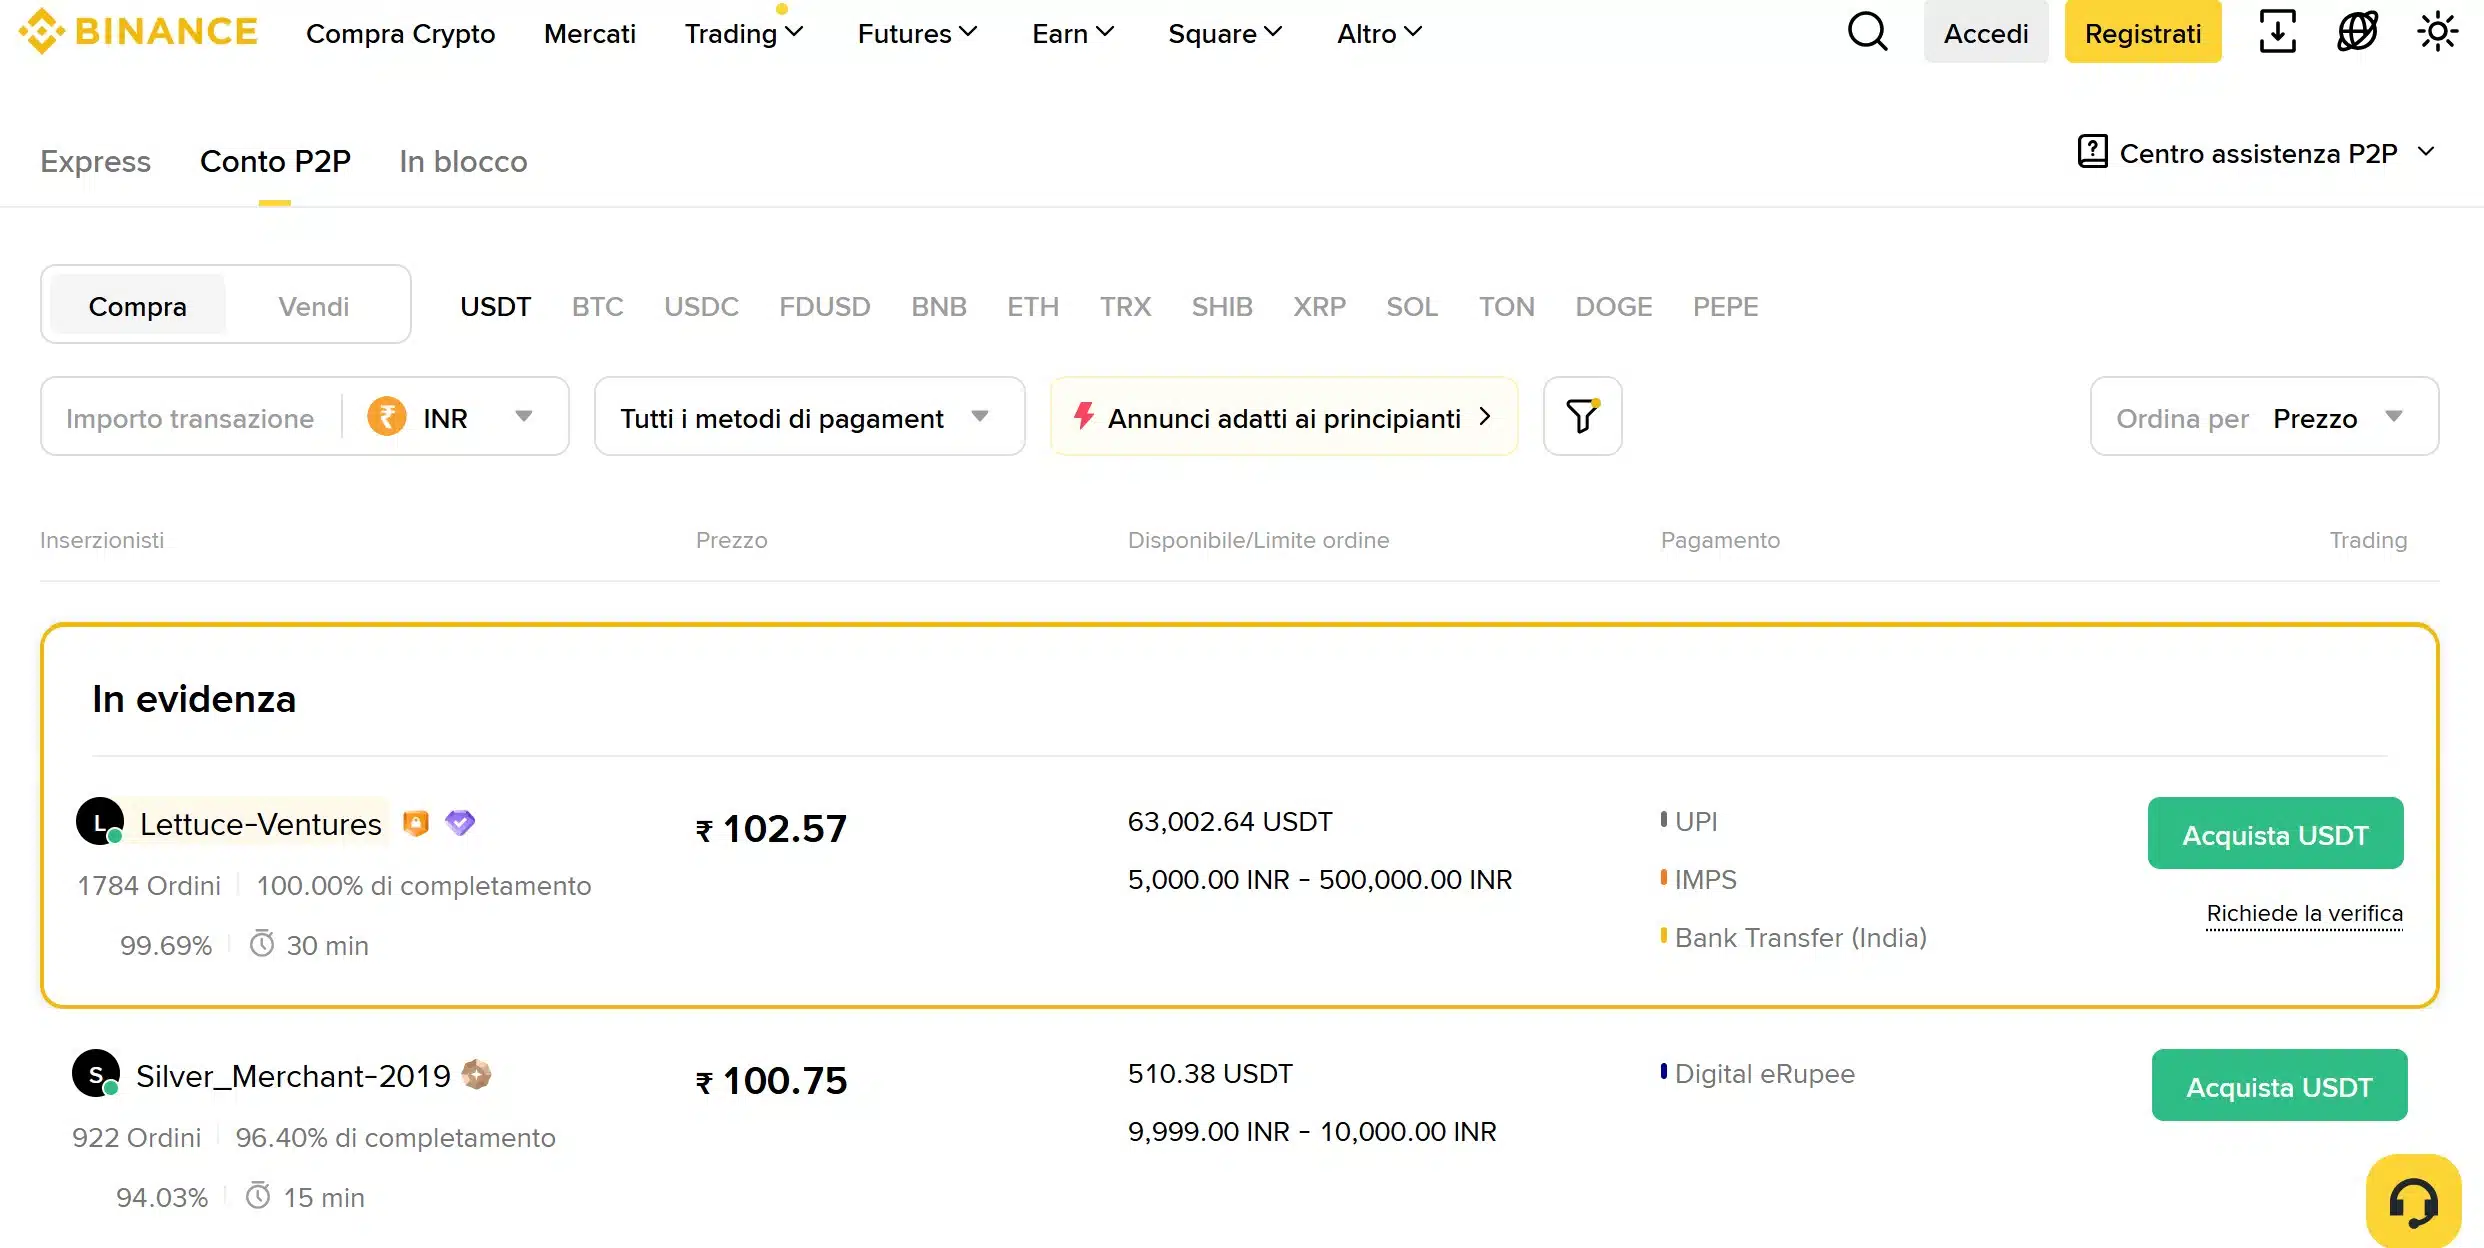Image resolution: width=2484 pixels, height=1248 pixels.
Task: Open the language globe icon
Action: pos(2357,32)
